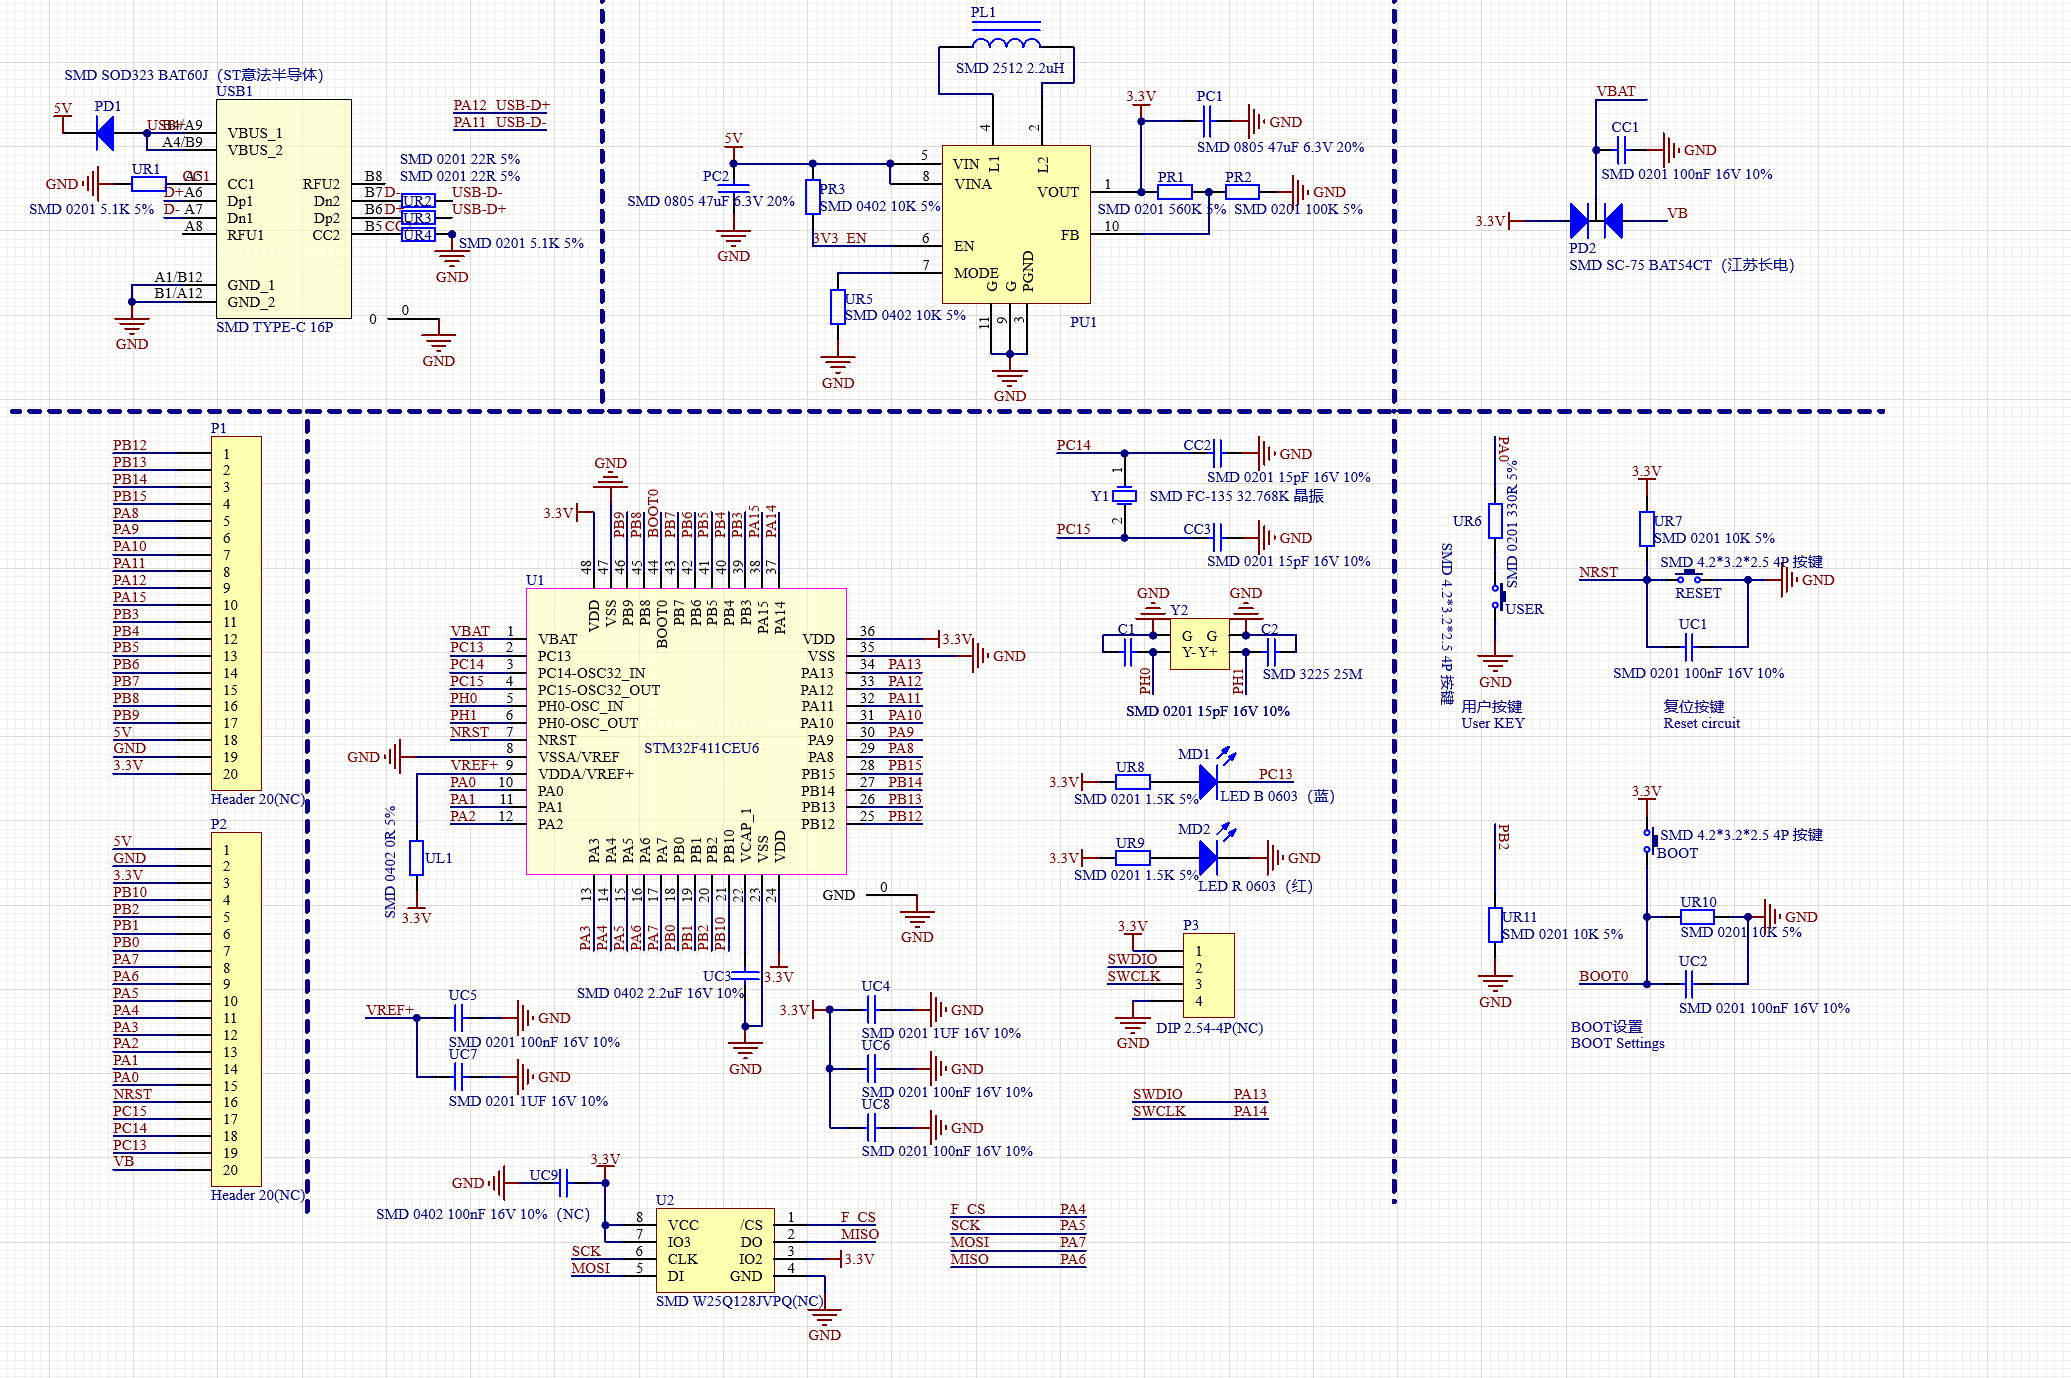2071x1378 pixels.
Task: Click the Y2 25M crystal component
Action: point(1199,643)
